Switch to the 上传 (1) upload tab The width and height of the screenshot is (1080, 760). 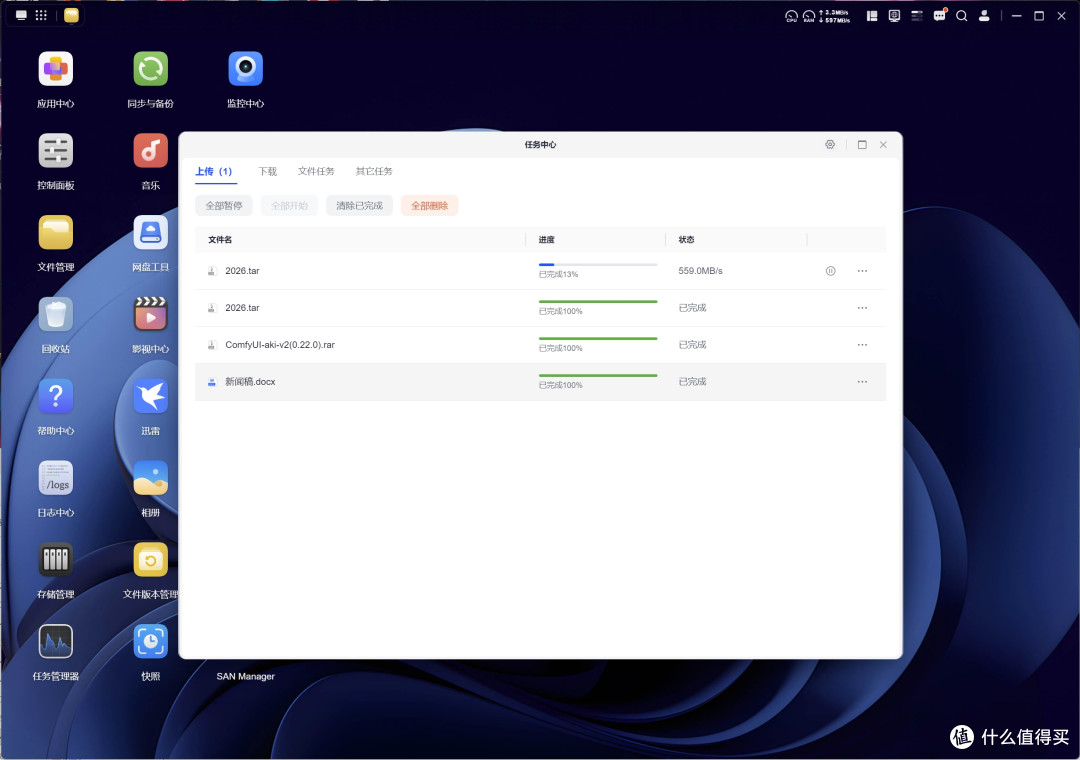point(214,171)
